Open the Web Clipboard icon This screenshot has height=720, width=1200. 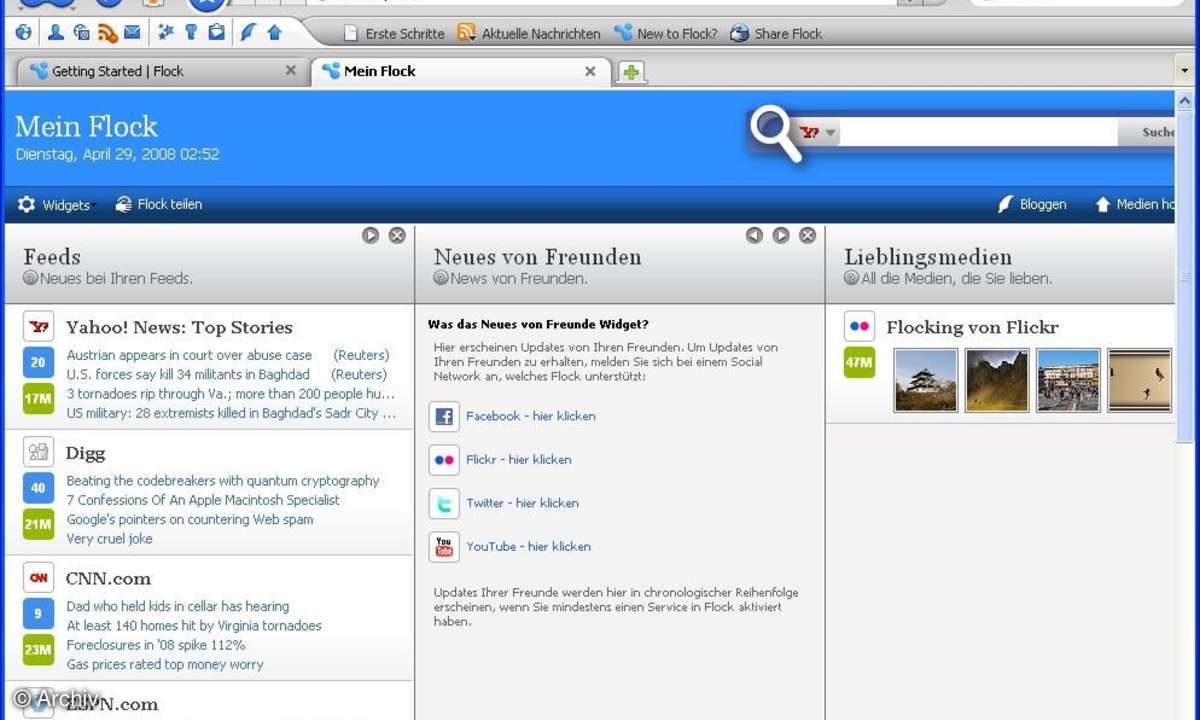click(216, 33)
